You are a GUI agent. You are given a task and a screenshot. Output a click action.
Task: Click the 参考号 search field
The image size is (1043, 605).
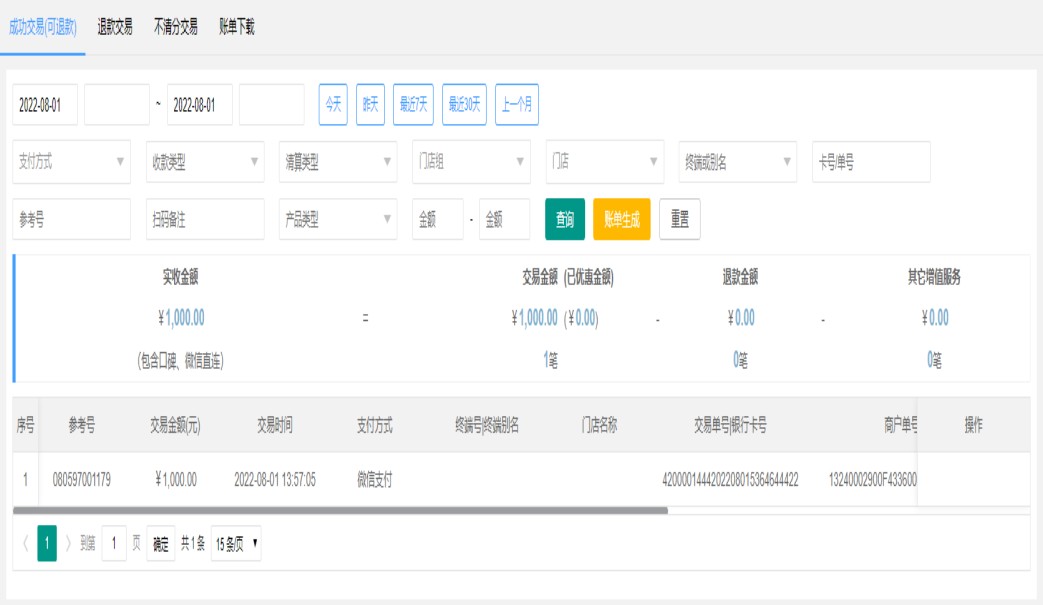point(71,220)
